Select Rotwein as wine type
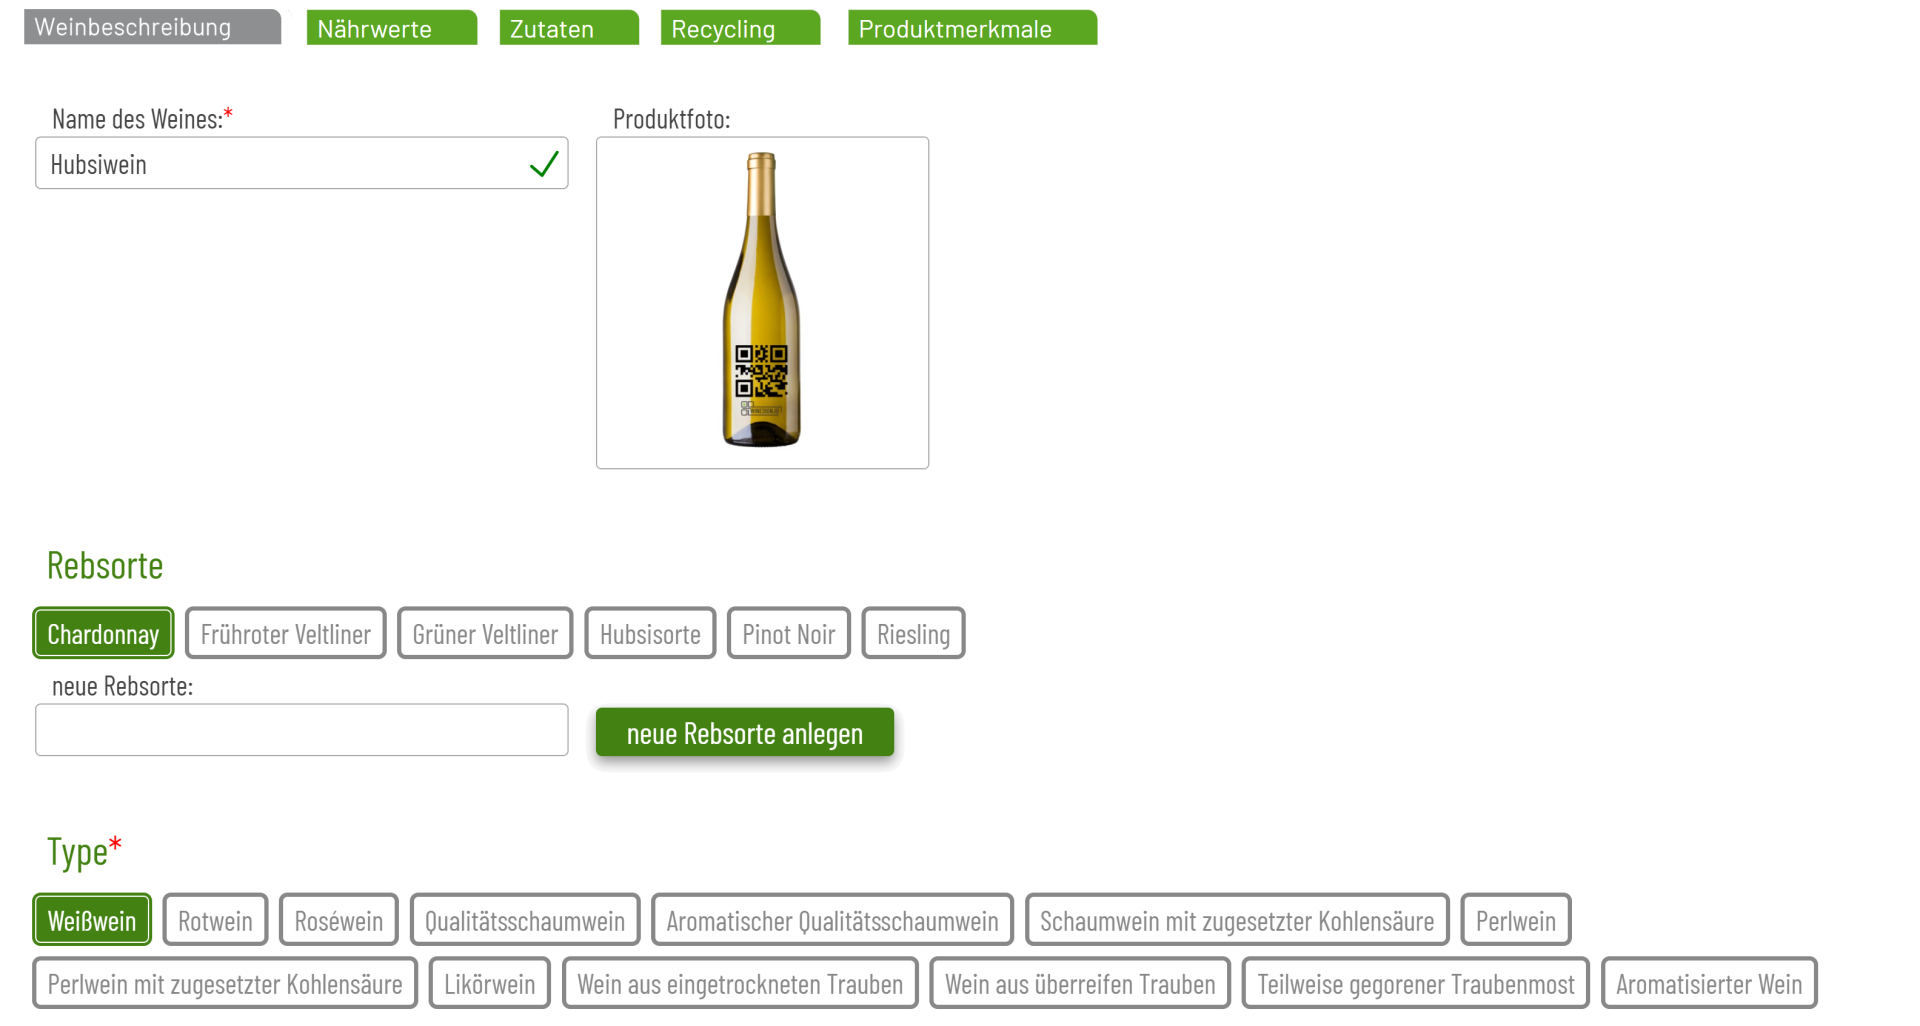 [x=215, y=920]
